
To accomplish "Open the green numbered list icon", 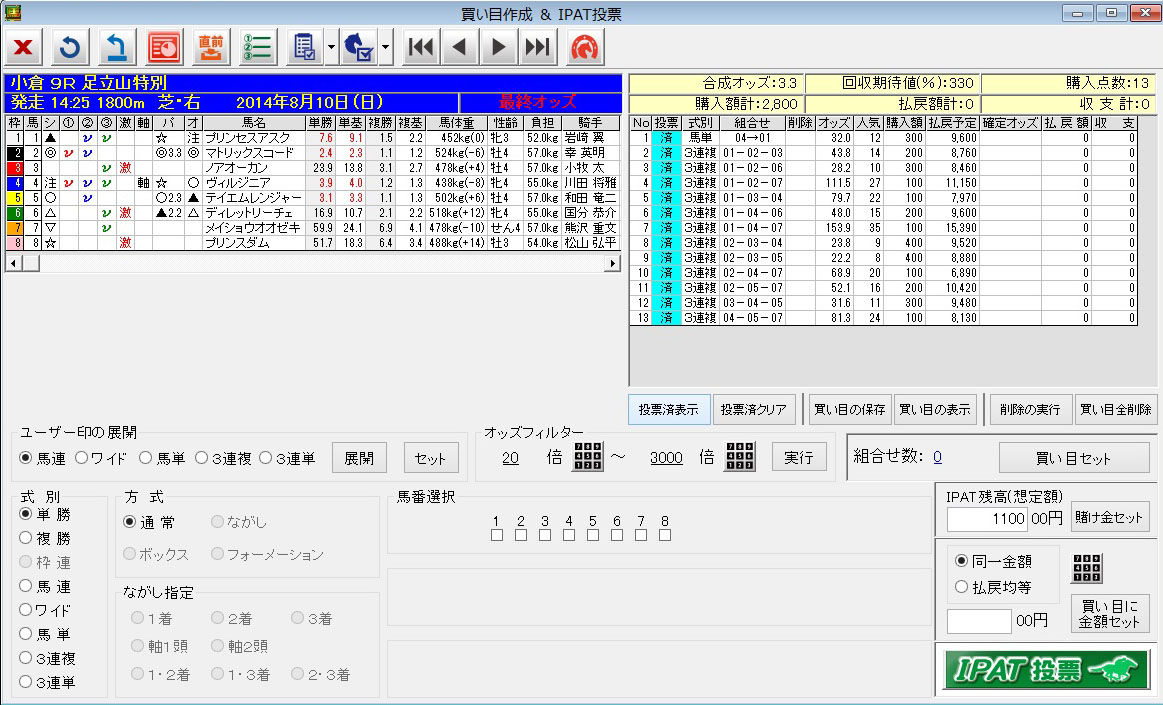I will [257, 47].
